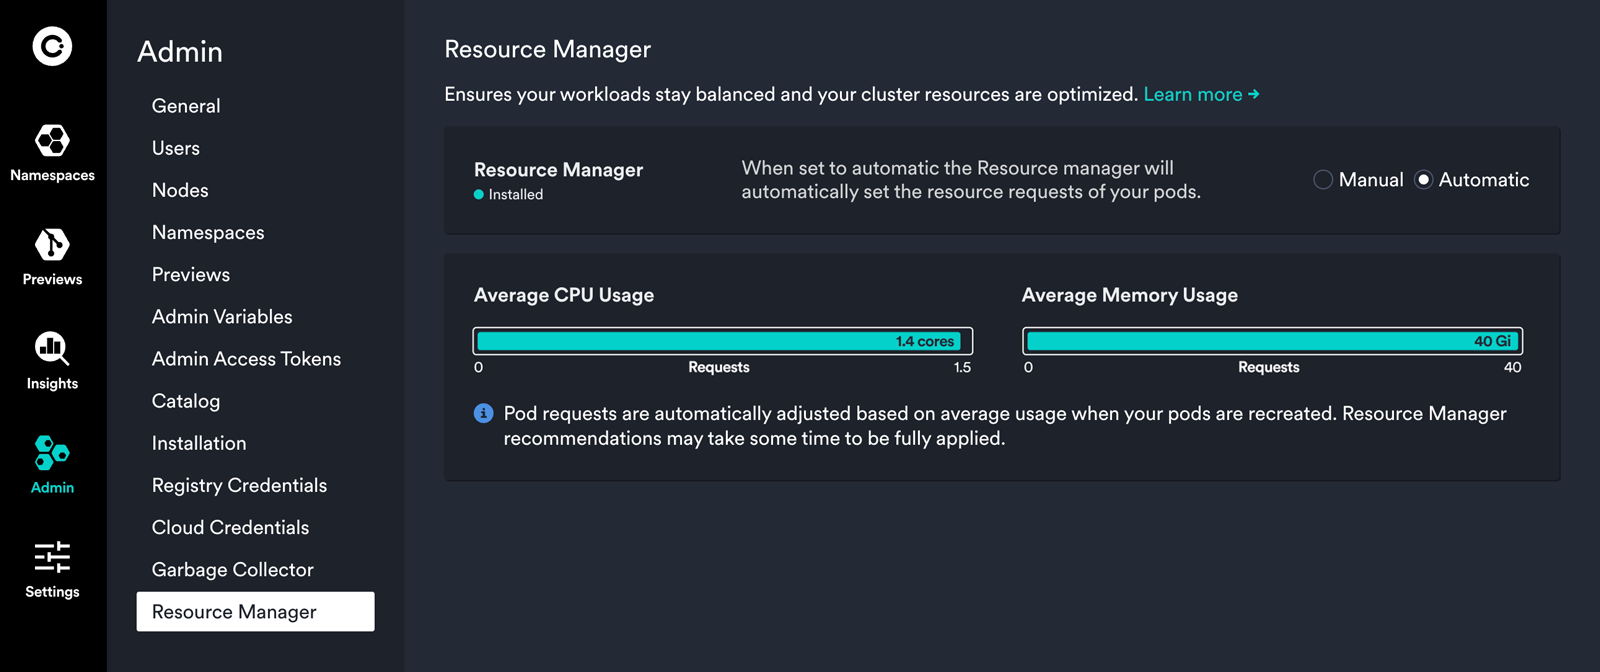Image resolution: width=1600 pixels, height=672 pixels.
Task: Go to Users admin page
Action: [176, 148]
